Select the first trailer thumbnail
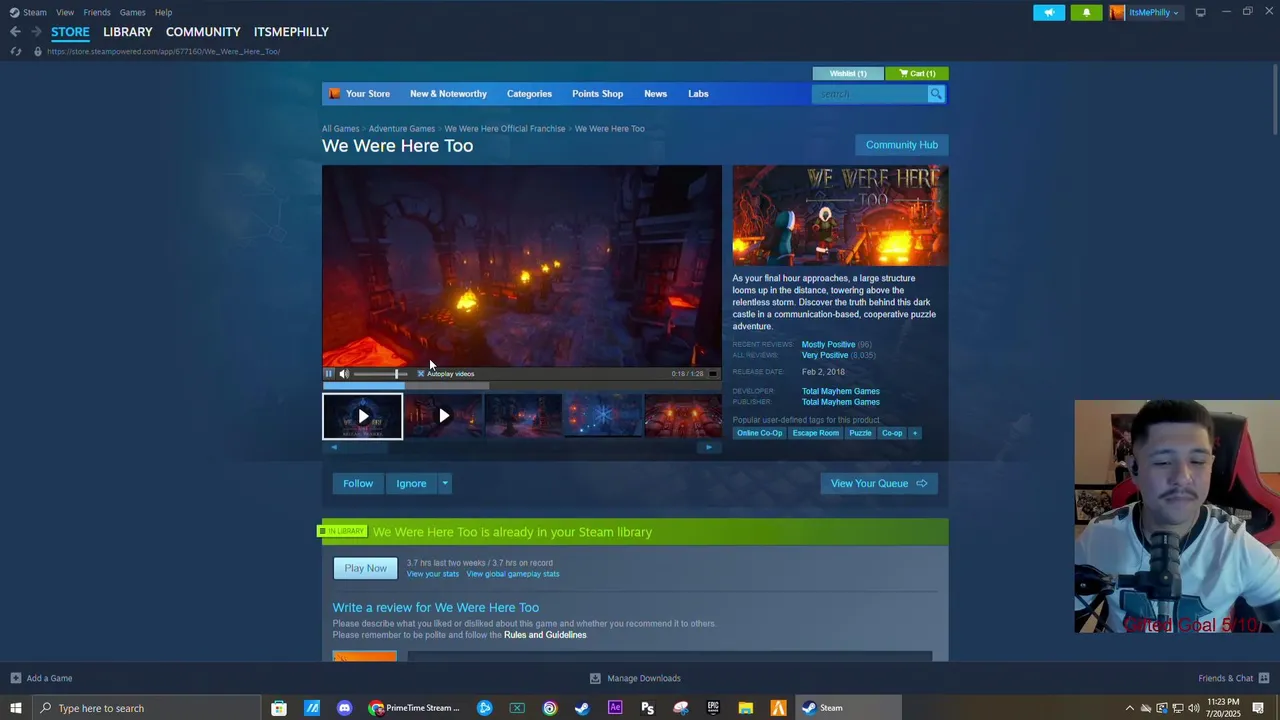 pos(362,416)
